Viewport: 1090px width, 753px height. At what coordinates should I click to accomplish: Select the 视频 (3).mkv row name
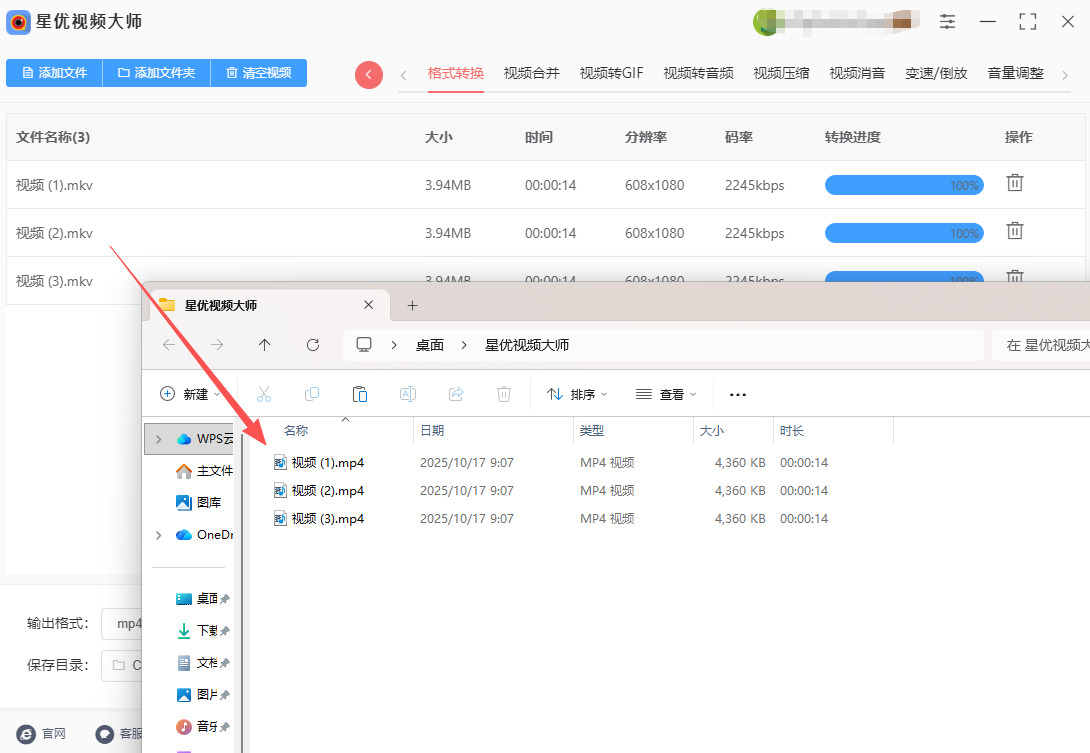click(x=54, y=281)
